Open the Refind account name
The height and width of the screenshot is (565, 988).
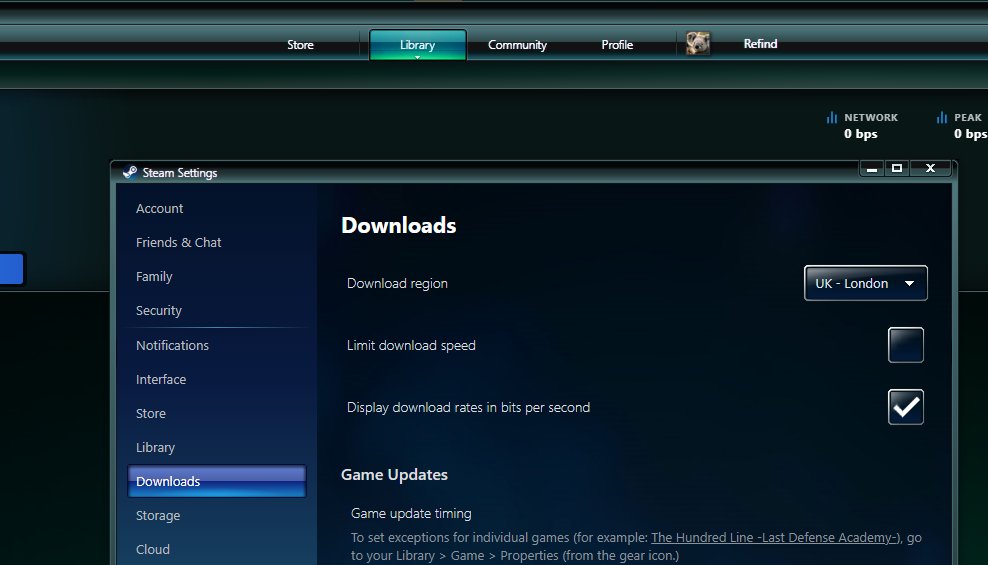(760, 43)
